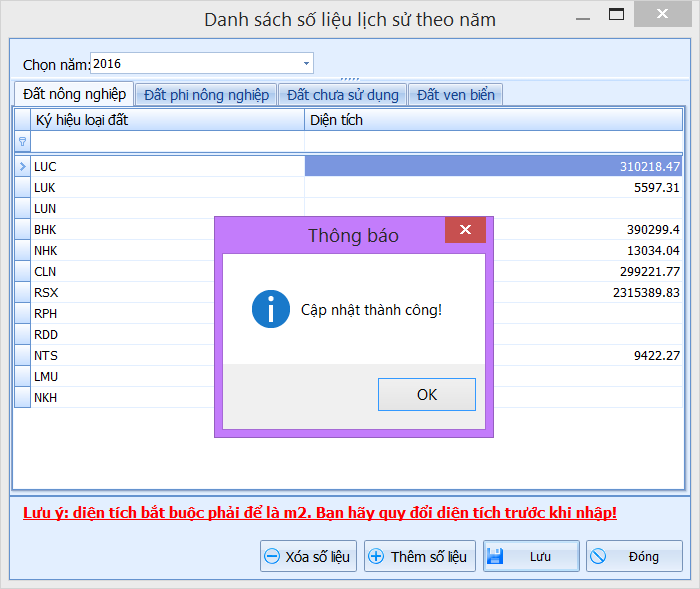The image size is (700, 589).
Task: Click the blue information icon in dialog
Action: click(x=271, y=309)
